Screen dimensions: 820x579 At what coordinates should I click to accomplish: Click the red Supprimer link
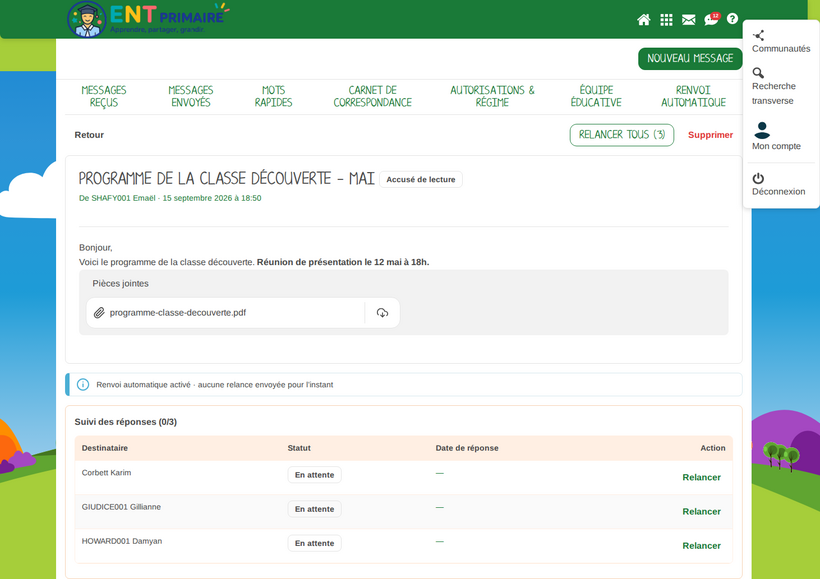click(710, 135)
